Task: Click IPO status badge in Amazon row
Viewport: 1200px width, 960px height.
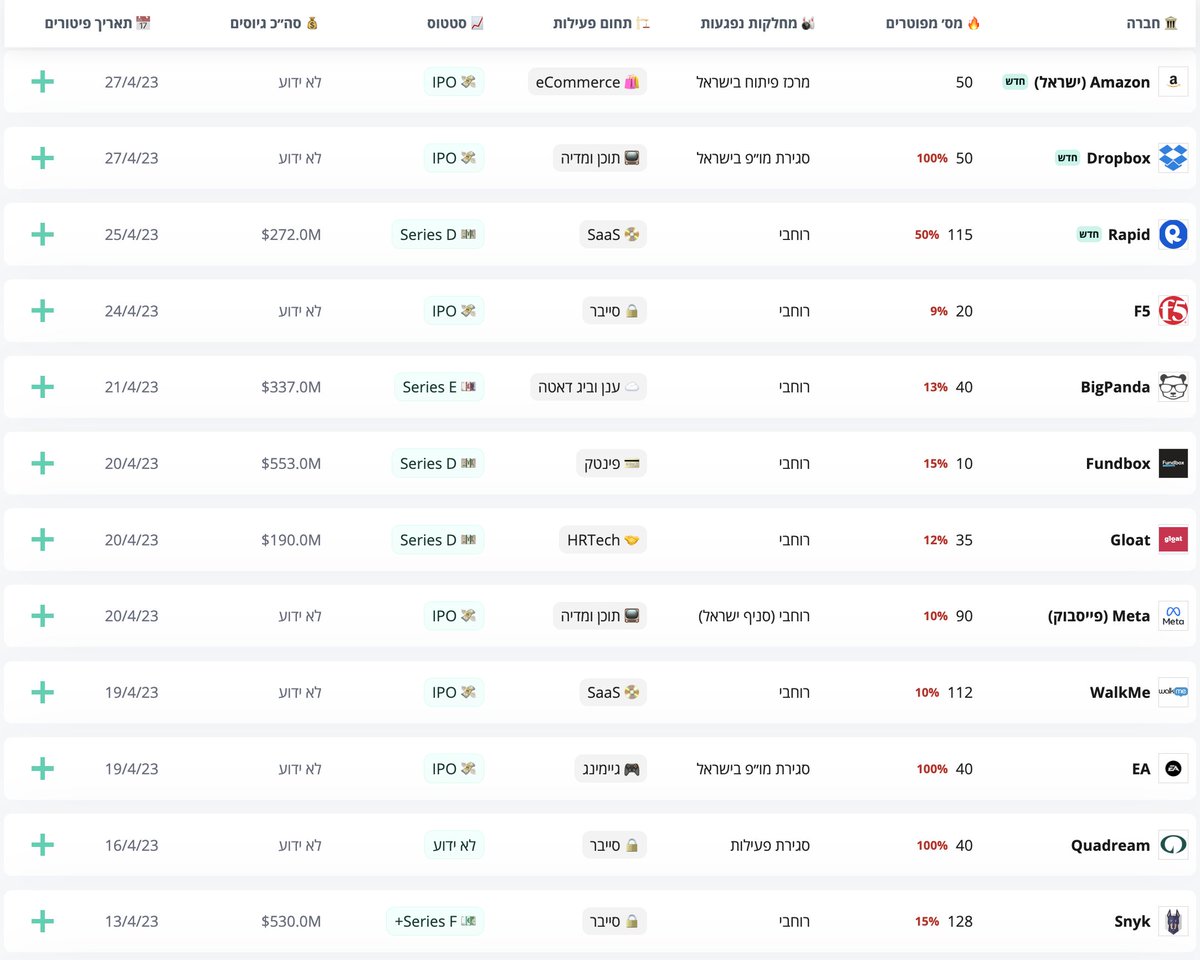Action: pyautogui.click(x=454, y=82)
